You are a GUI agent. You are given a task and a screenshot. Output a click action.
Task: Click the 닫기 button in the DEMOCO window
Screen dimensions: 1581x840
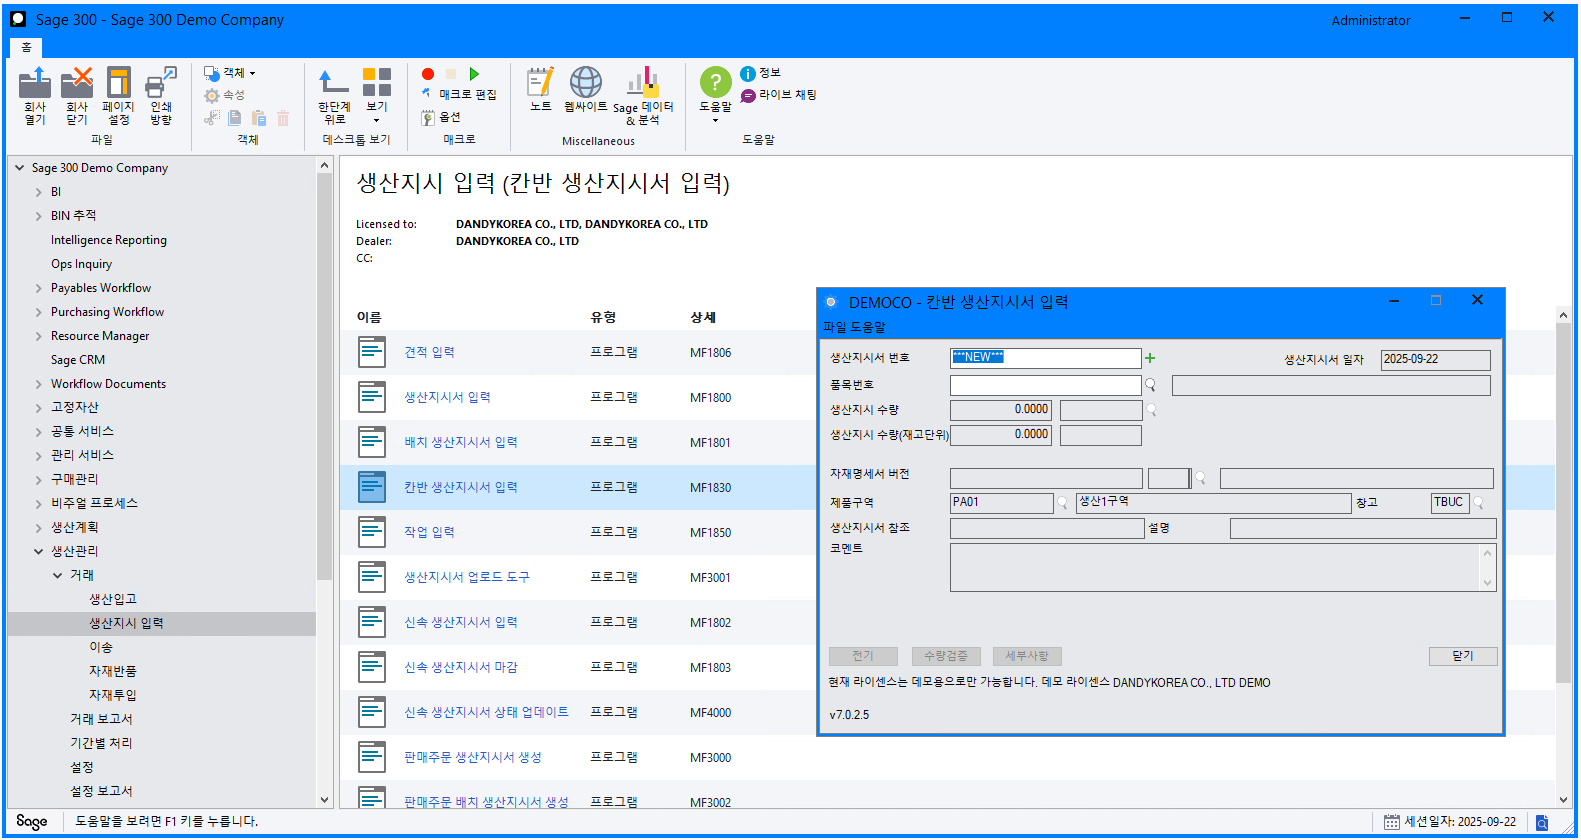click(x=1463, y=656)
